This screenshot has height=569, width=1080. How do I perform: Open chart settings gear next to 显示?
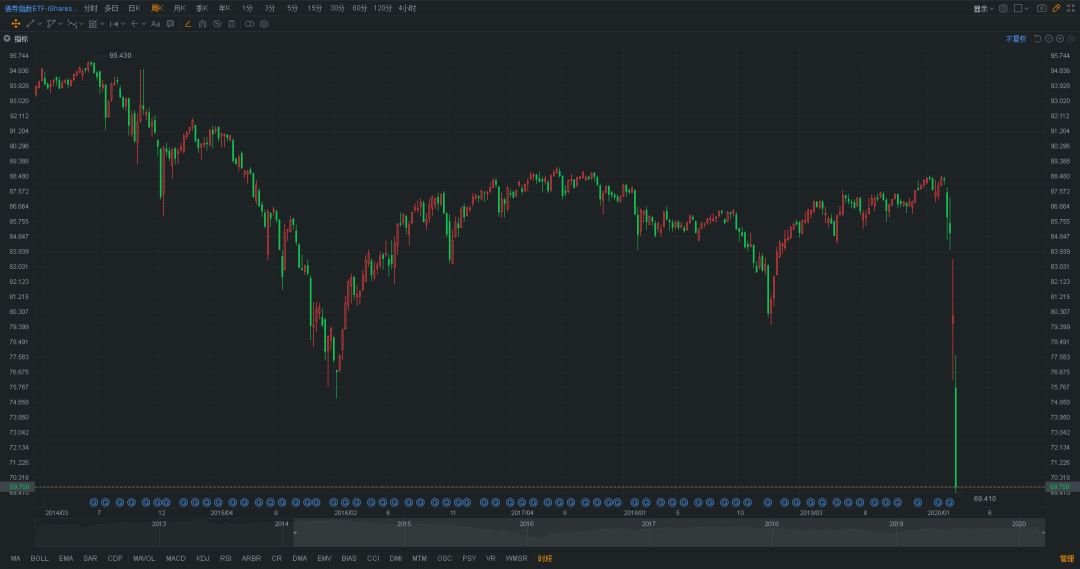click(x=1002, y=8)
